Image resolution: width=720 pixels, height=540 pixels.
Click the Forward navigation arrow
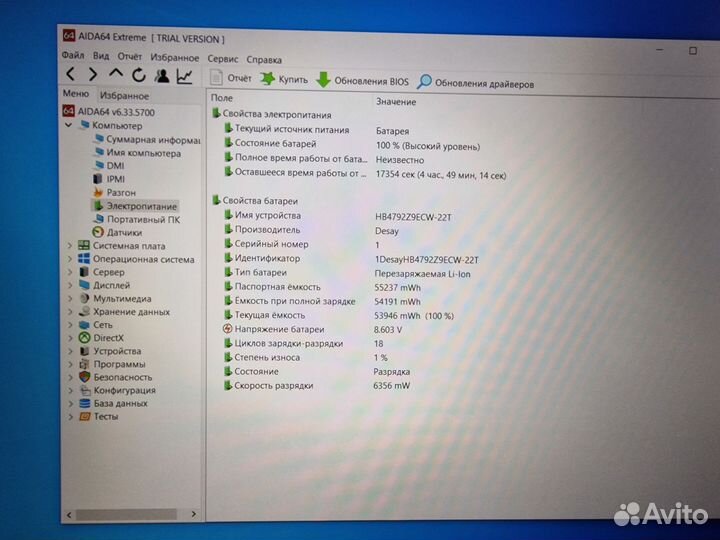point(93,76)
